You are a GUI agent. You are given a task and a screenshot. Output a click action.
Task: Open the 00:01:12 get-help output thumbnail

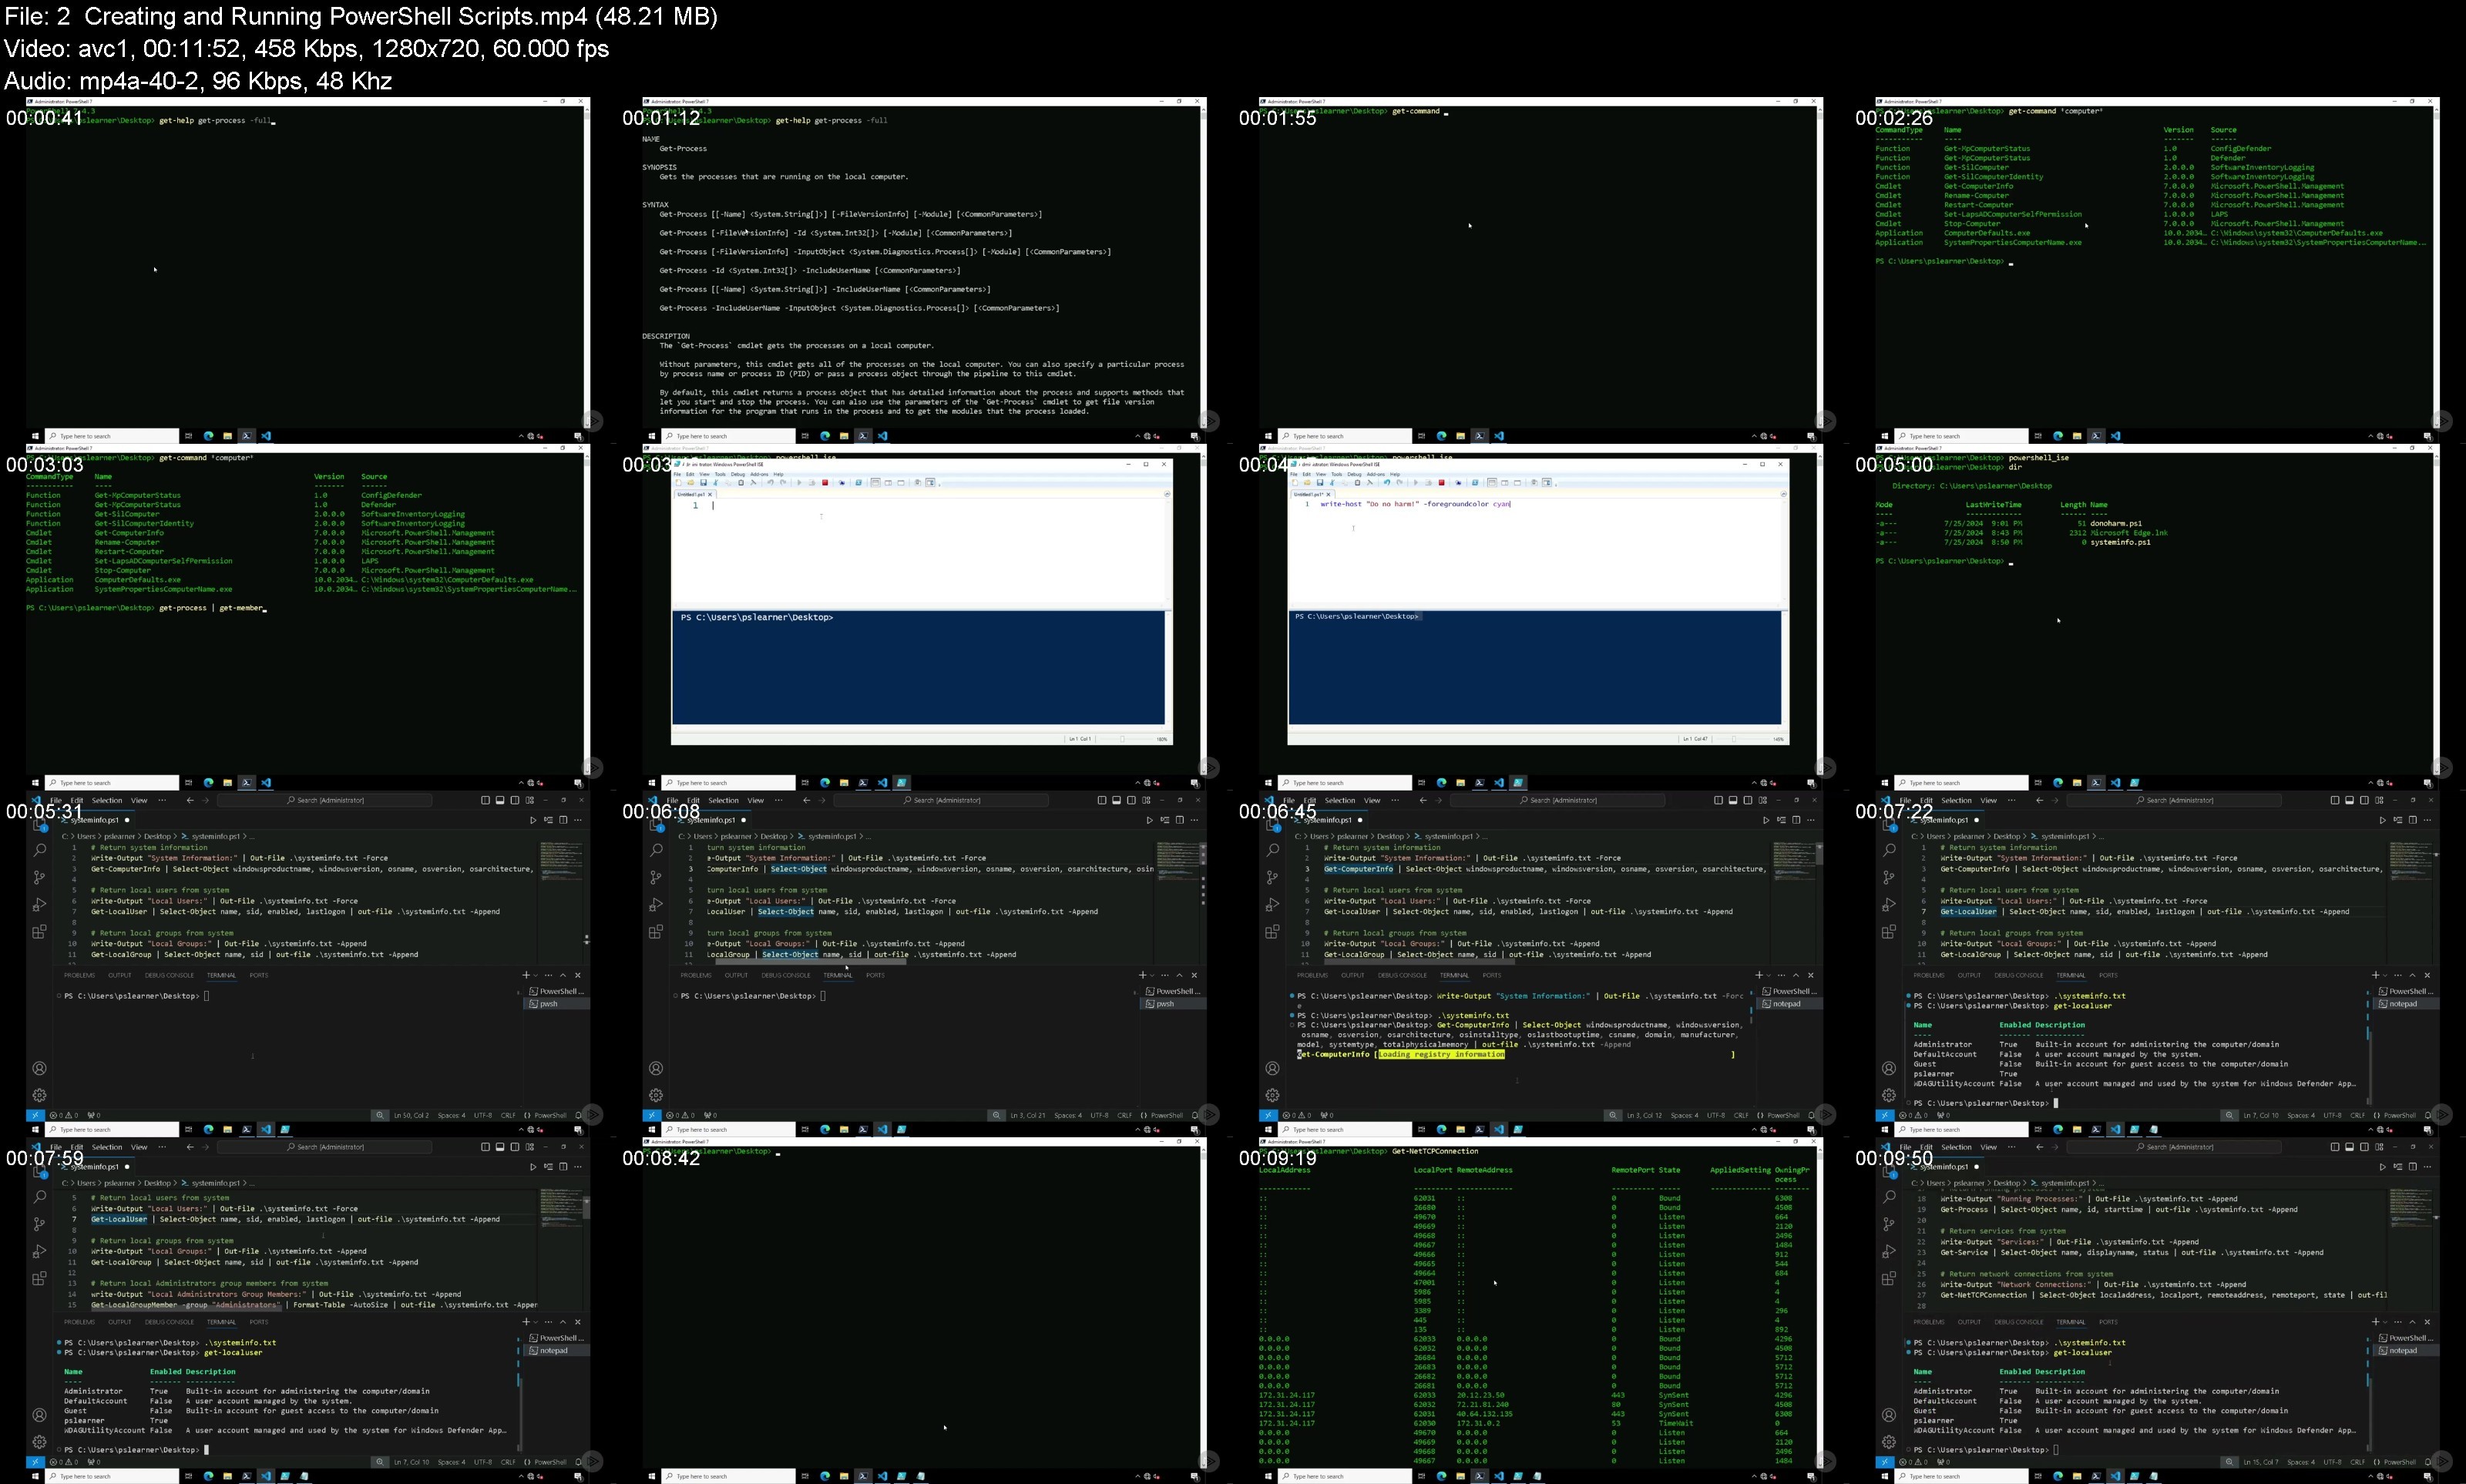(x=924, y=270)
